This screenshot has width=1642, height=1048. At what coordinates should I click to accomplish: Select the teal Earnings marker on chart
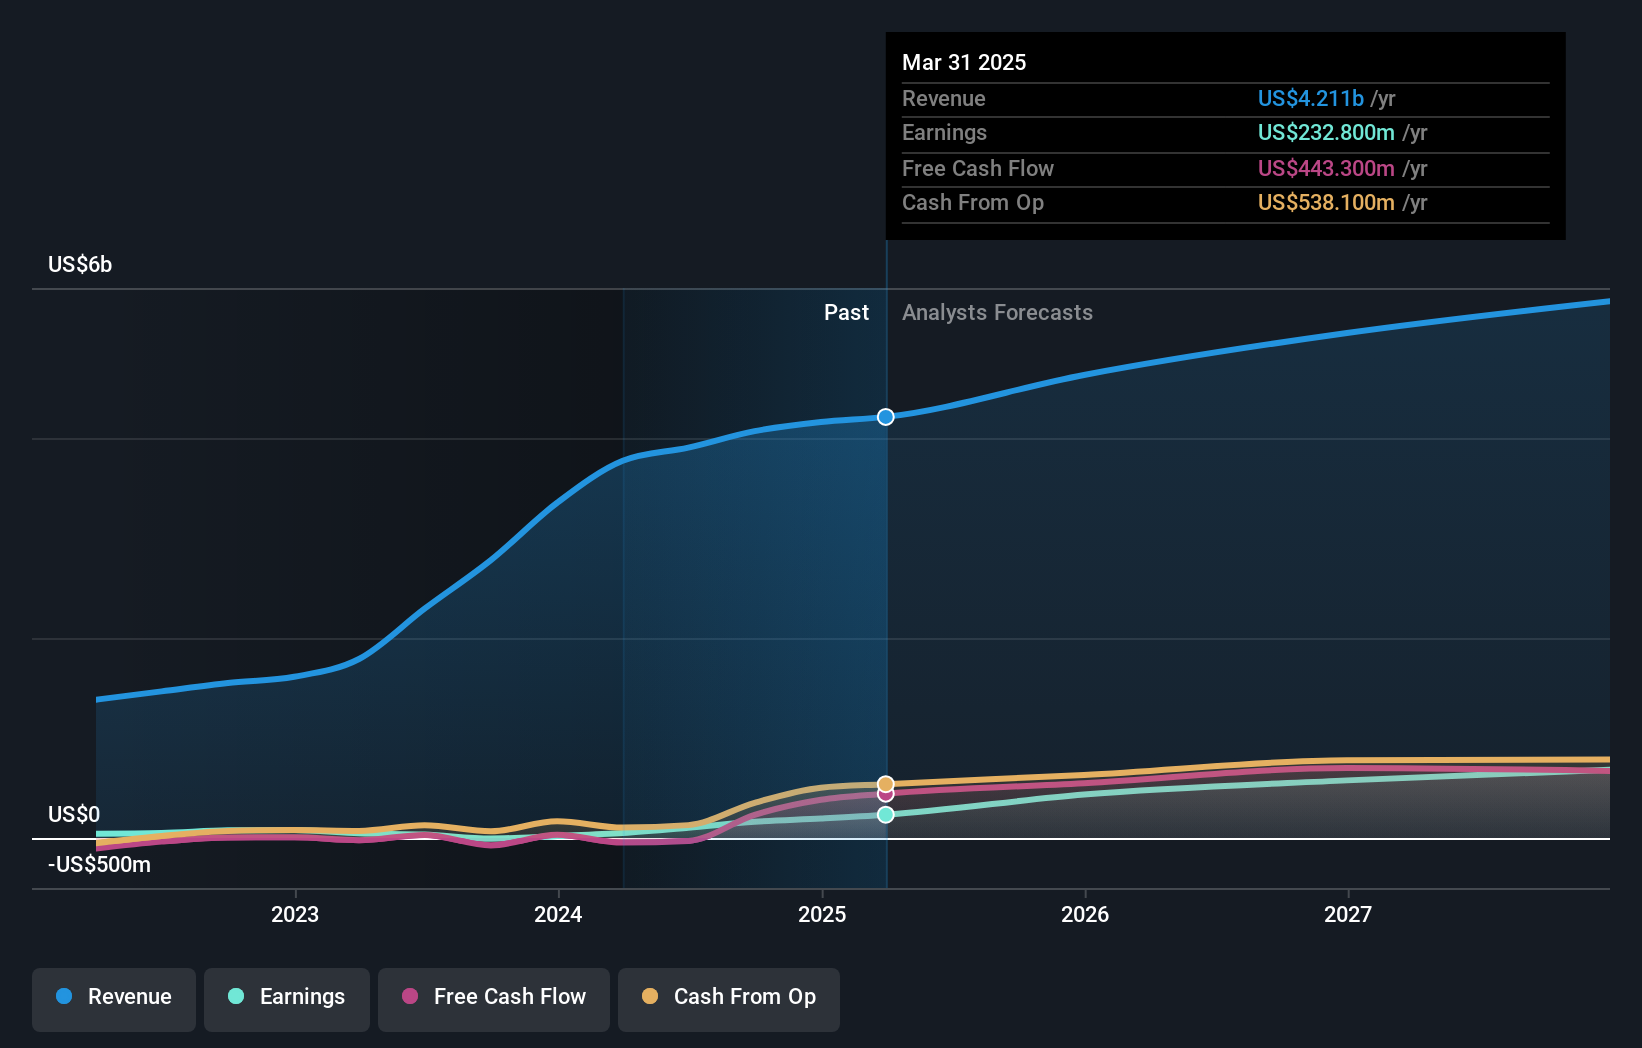click(884, 814)
